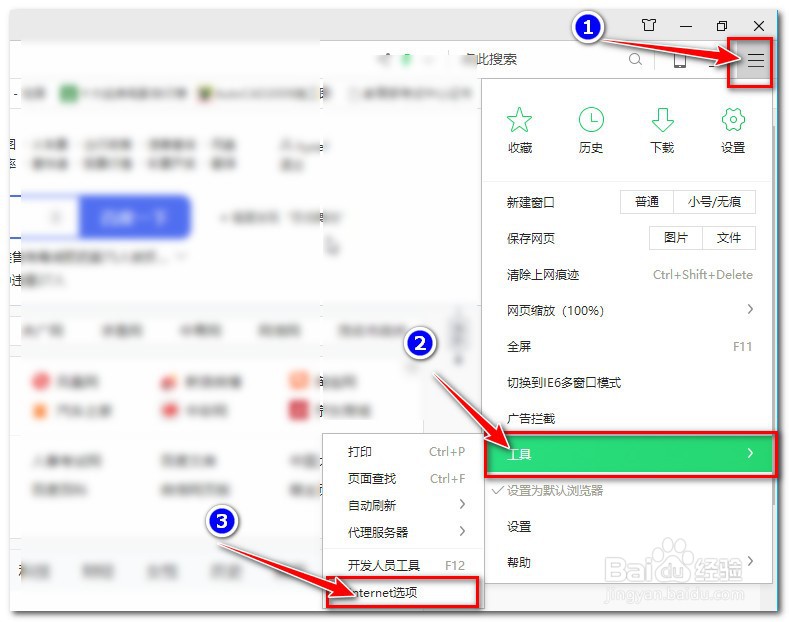Viewport: 789px width, 622px height.
Task: Select Ad blocking (广告拦截) entry
Action: [629, 418]
